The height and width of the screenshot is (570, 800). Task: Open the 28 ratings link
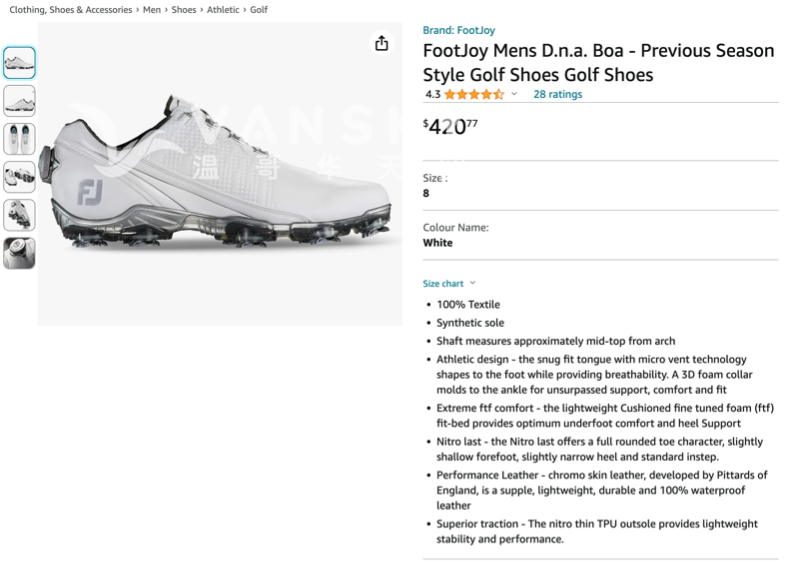[x=557, y=94]
